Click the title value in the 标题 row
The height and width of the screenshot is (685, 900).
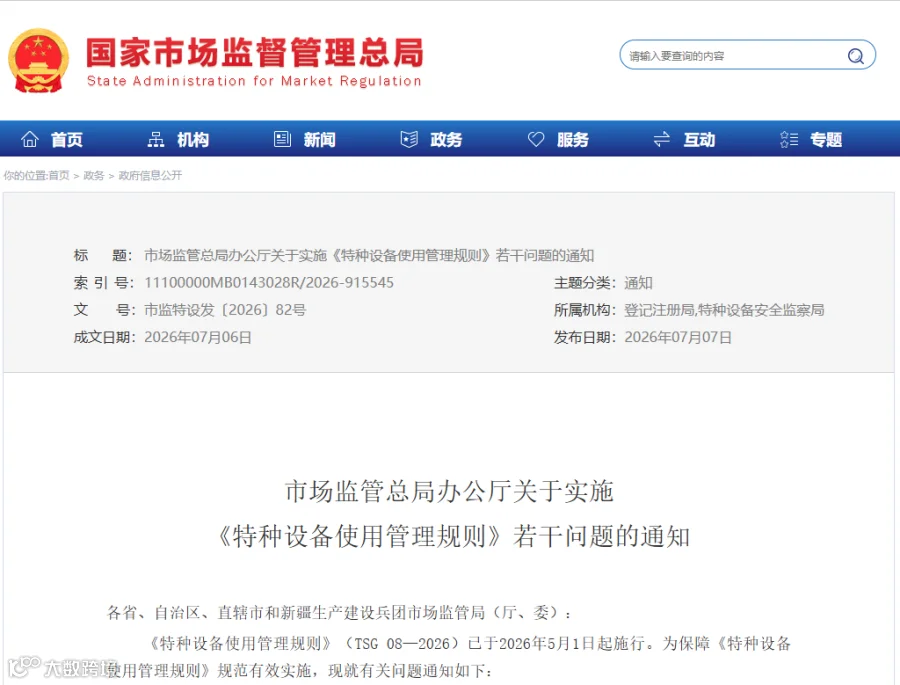coord(369,256)
